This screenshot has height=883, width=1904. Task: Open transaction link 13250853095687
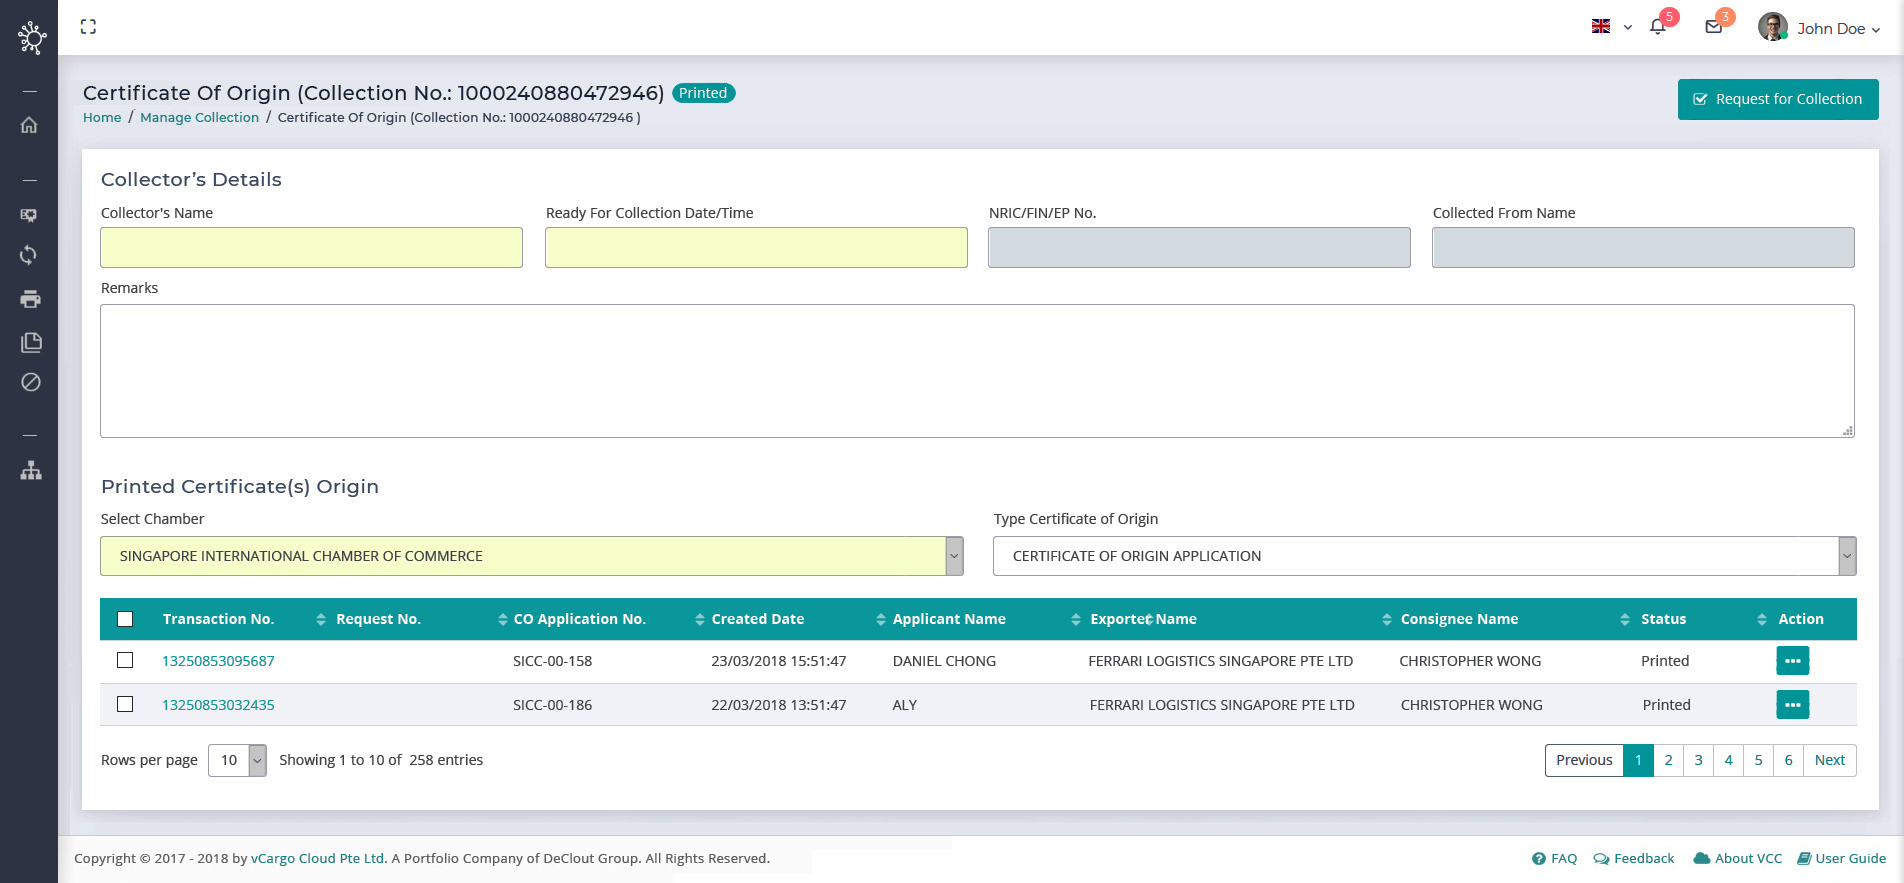point(218,661)
